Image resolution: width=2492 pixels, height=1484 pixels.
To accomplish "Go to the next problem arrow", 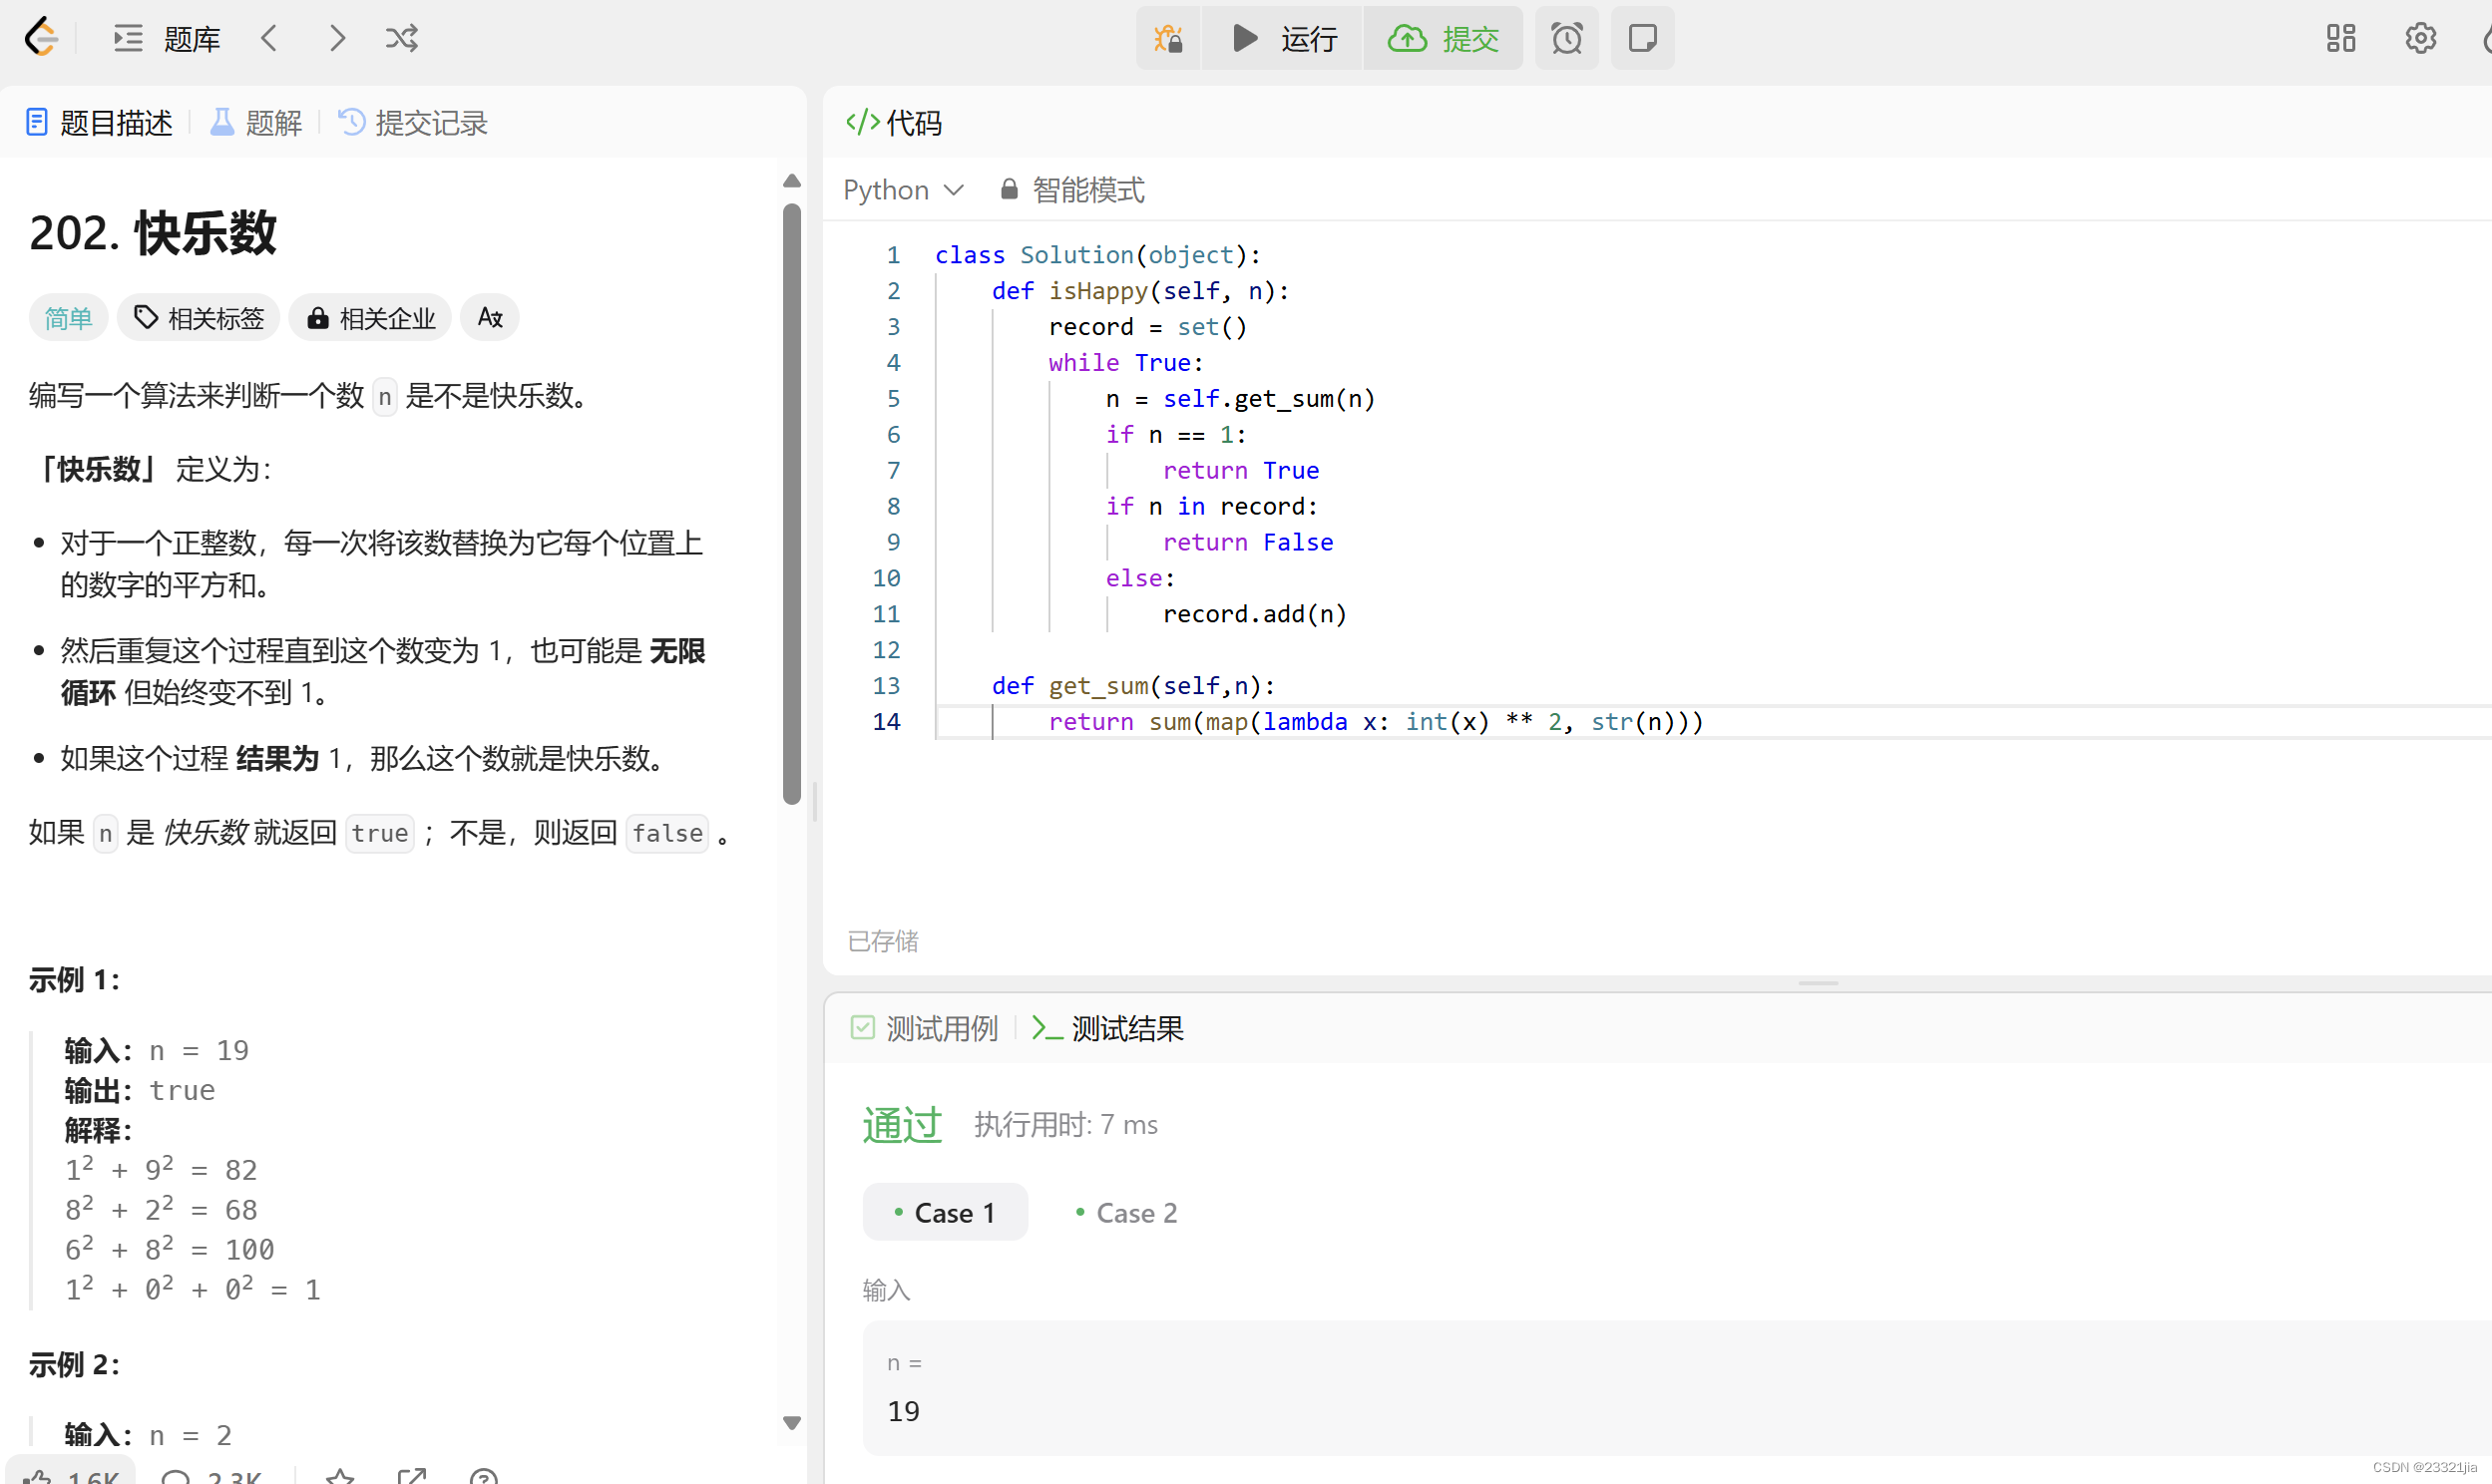I will click(x=337, y=38).
